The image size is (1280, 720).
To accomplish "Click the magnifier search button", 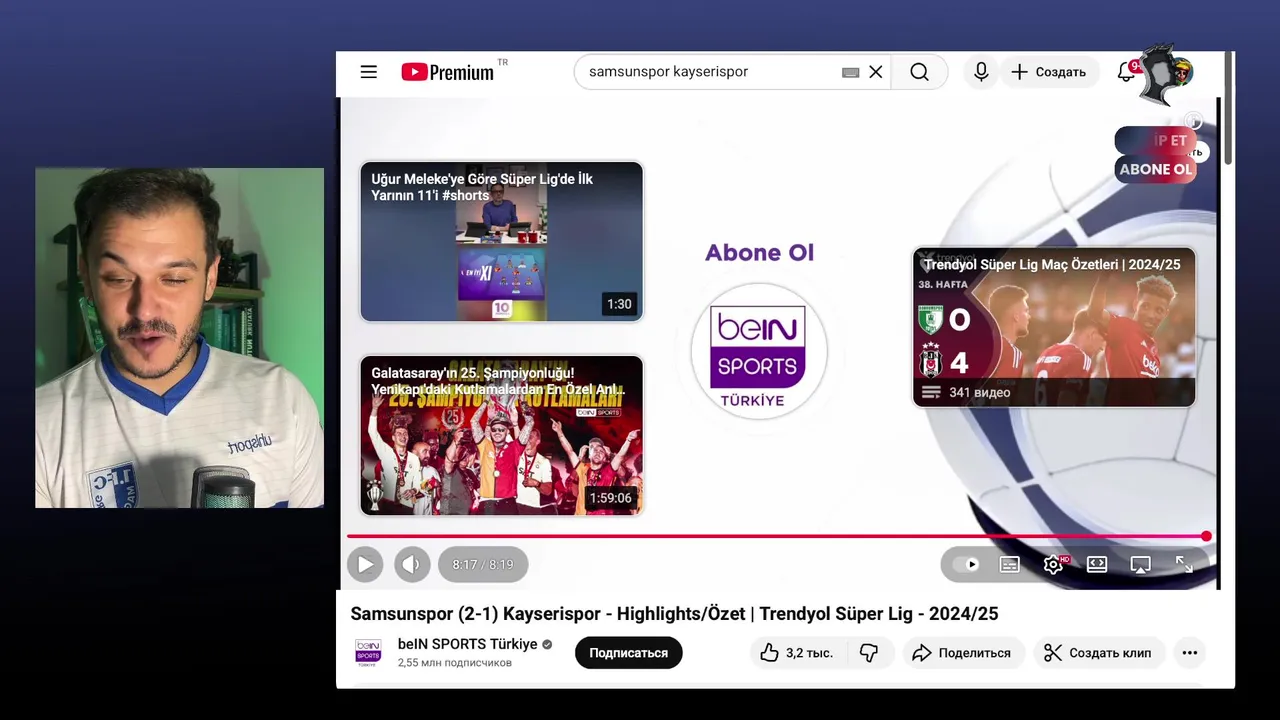I will click(919, 72).
